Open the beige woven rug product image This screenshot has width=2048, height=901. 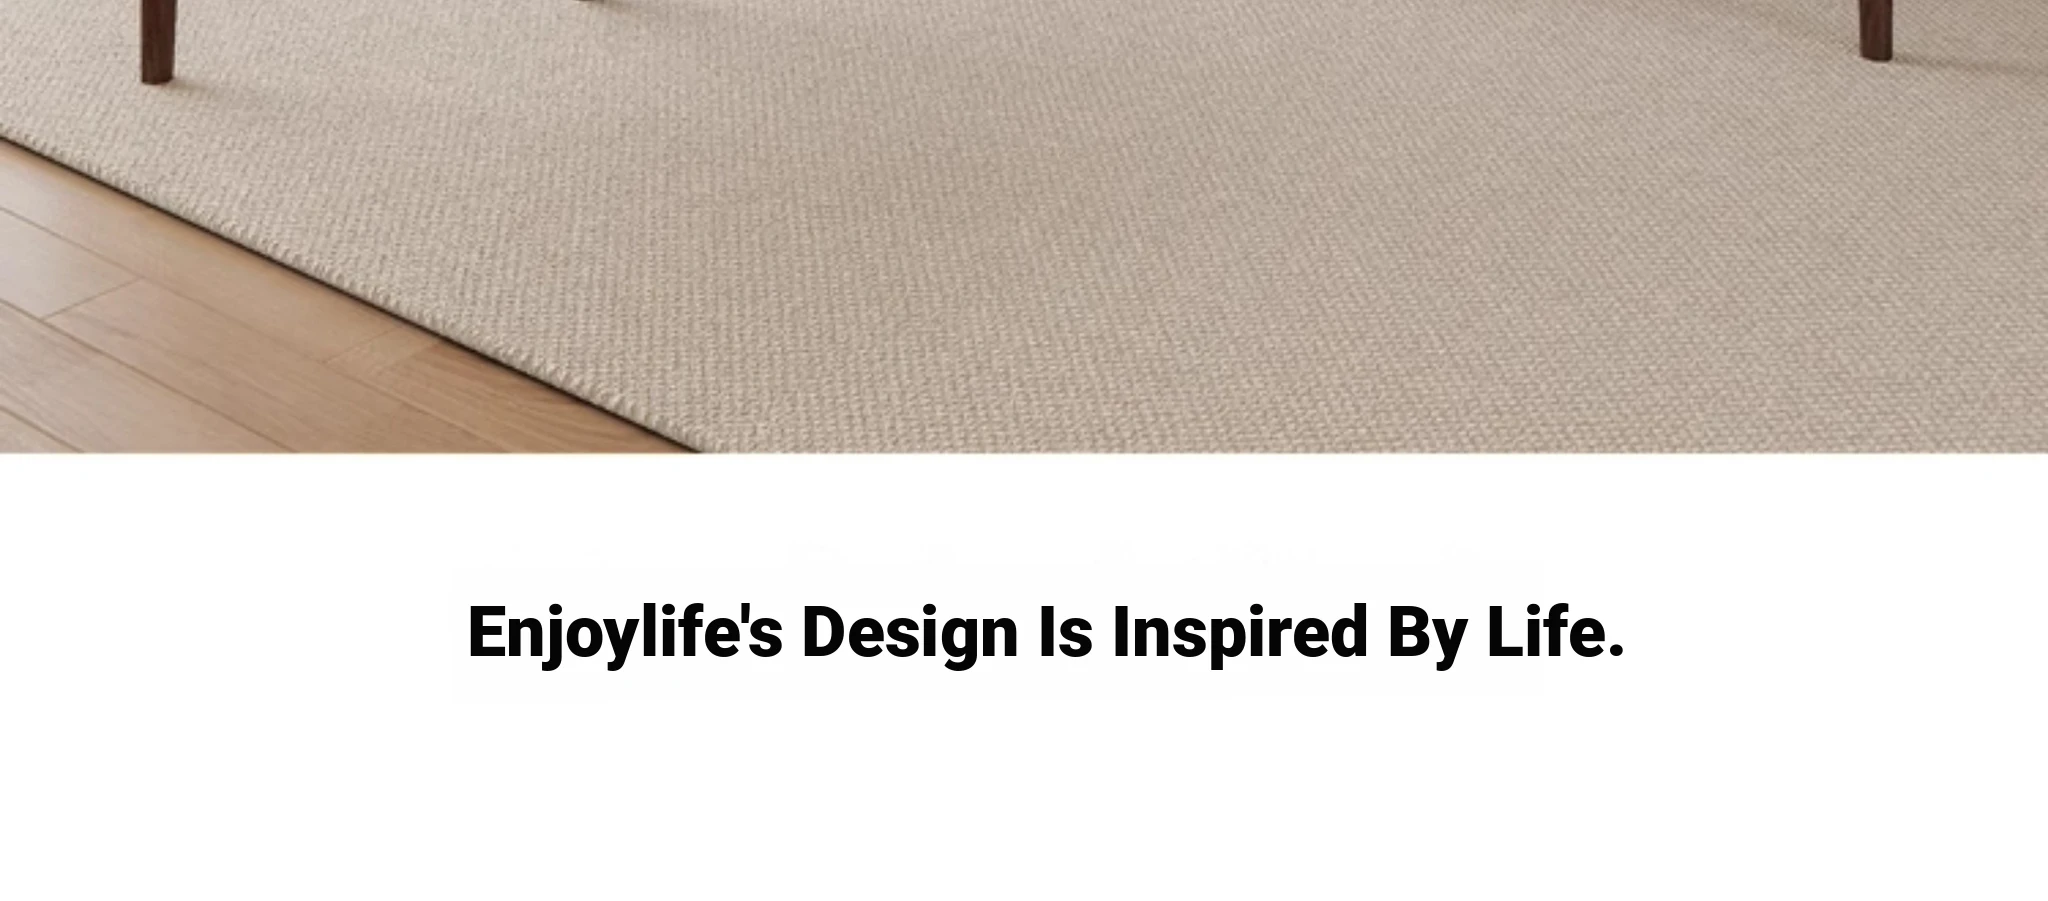pyautogui.click(x=1024, y=226)
